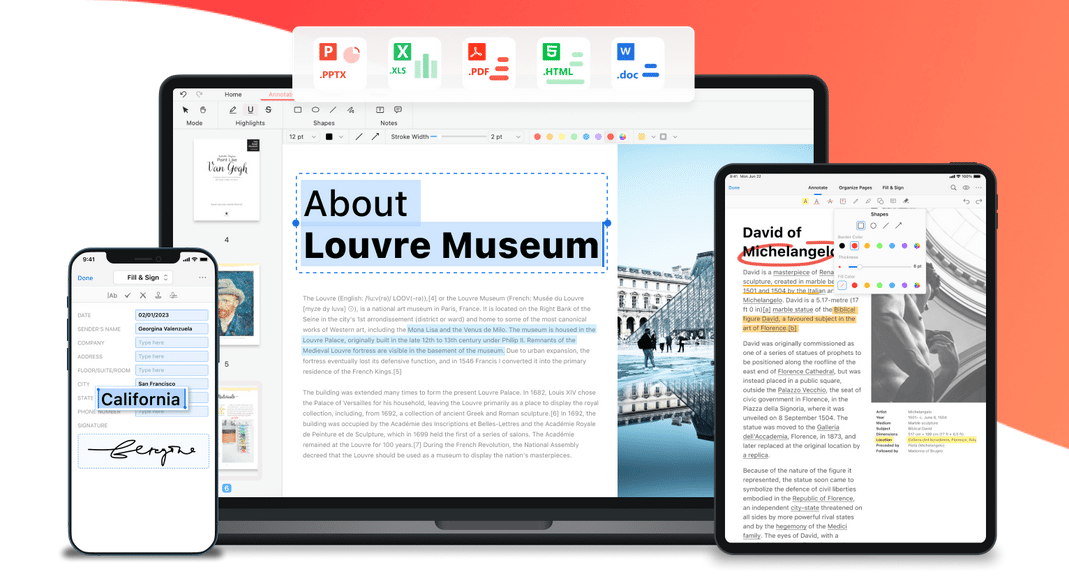Choose the strikethrough S tool in Highlights

click(x=268, y=110)
